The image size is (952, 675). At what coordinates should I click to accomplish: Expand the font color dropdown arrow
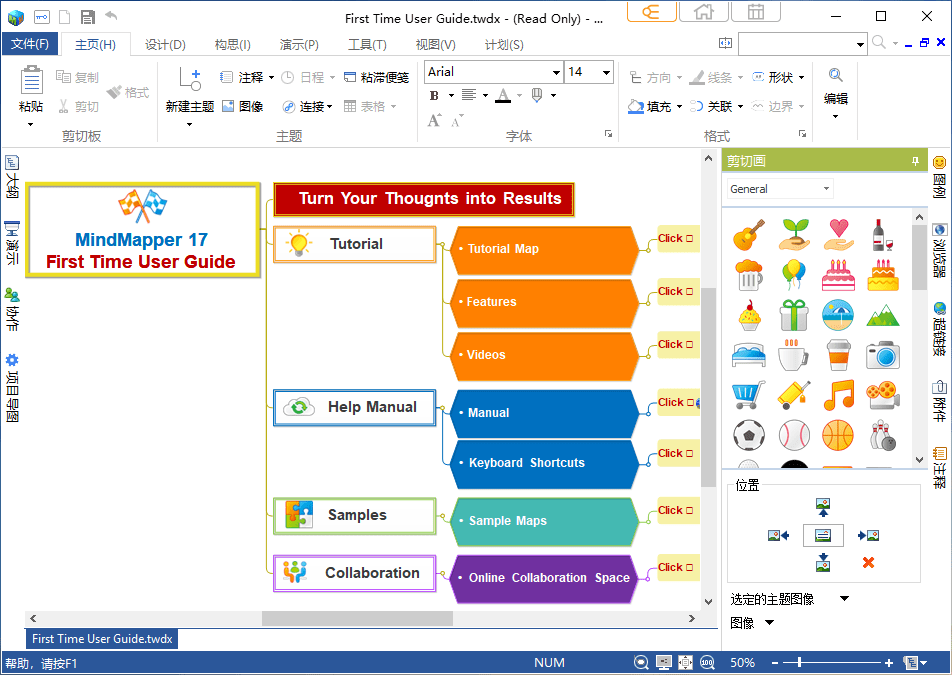(x=520, y=95)
